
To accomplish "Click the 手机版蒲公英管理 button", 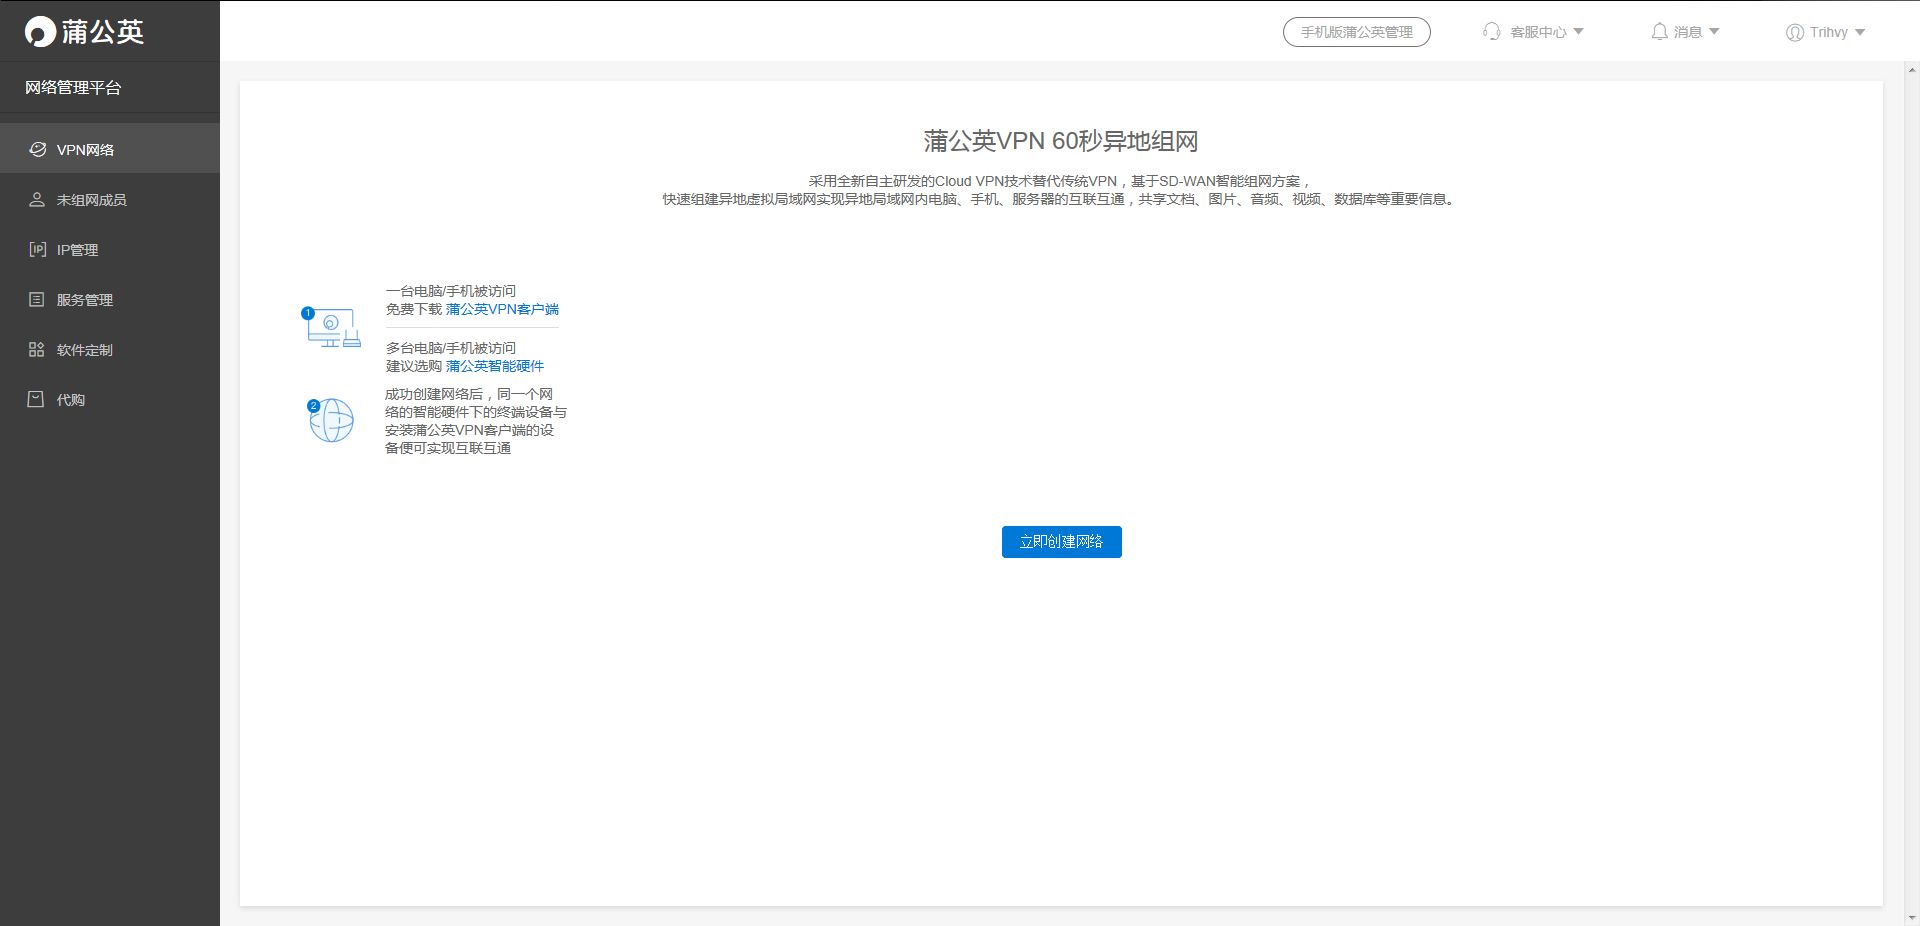I will [x=1357, y=32].
